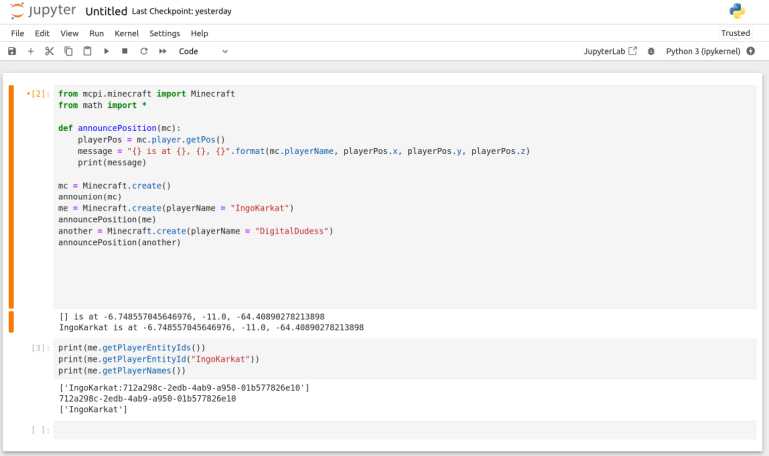The width and height of the screenshot is (769, 456).
Task: Insert a cell below with the plus icon
Action: pyautogui.click(x=30, y=51)
